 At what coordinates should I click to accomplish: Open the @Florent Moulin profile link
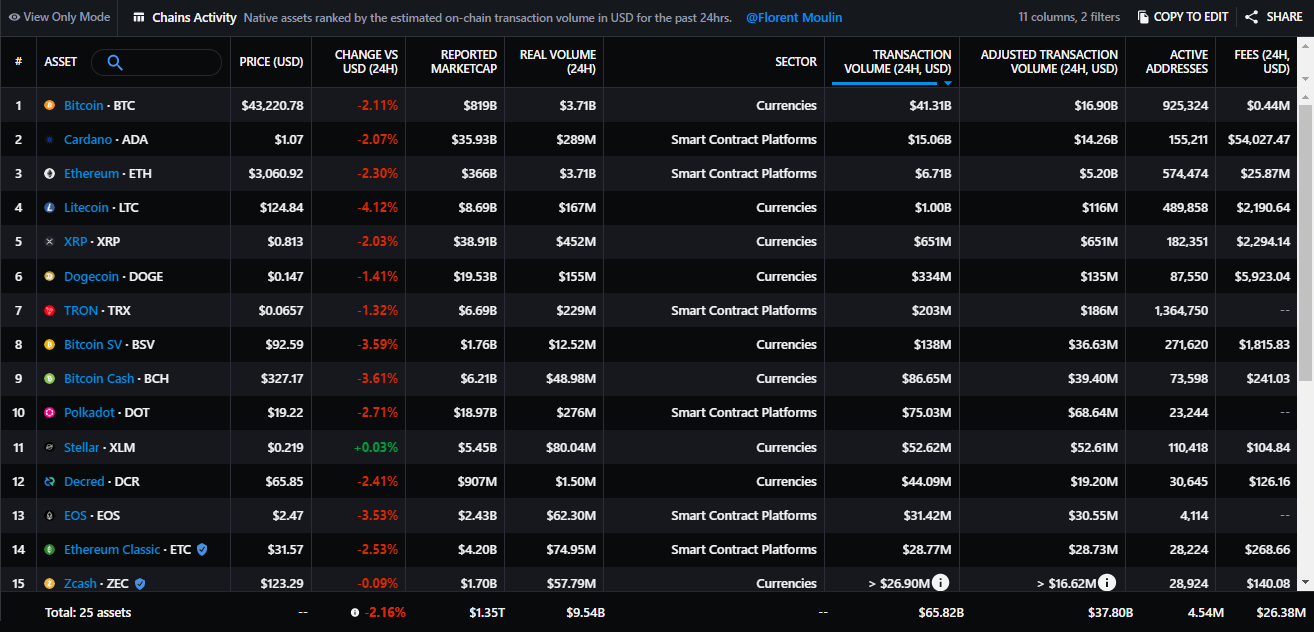coord(794,17)
